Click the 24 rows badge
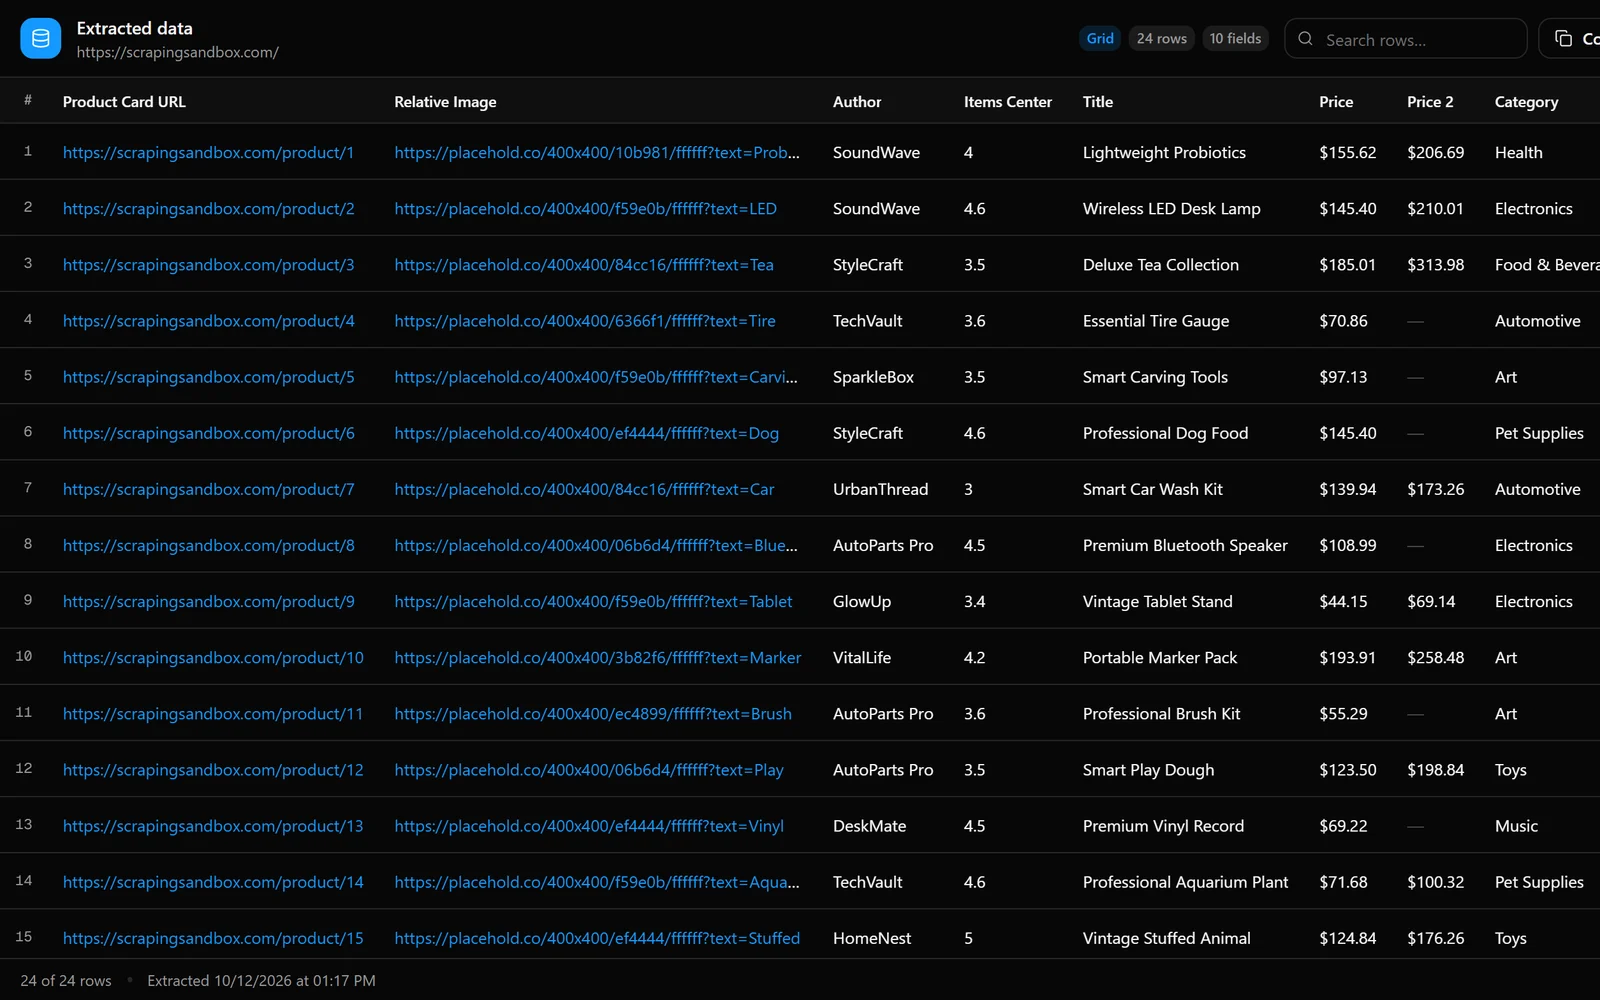This screenshot has height=1000, width=1600. point(1162,39)
